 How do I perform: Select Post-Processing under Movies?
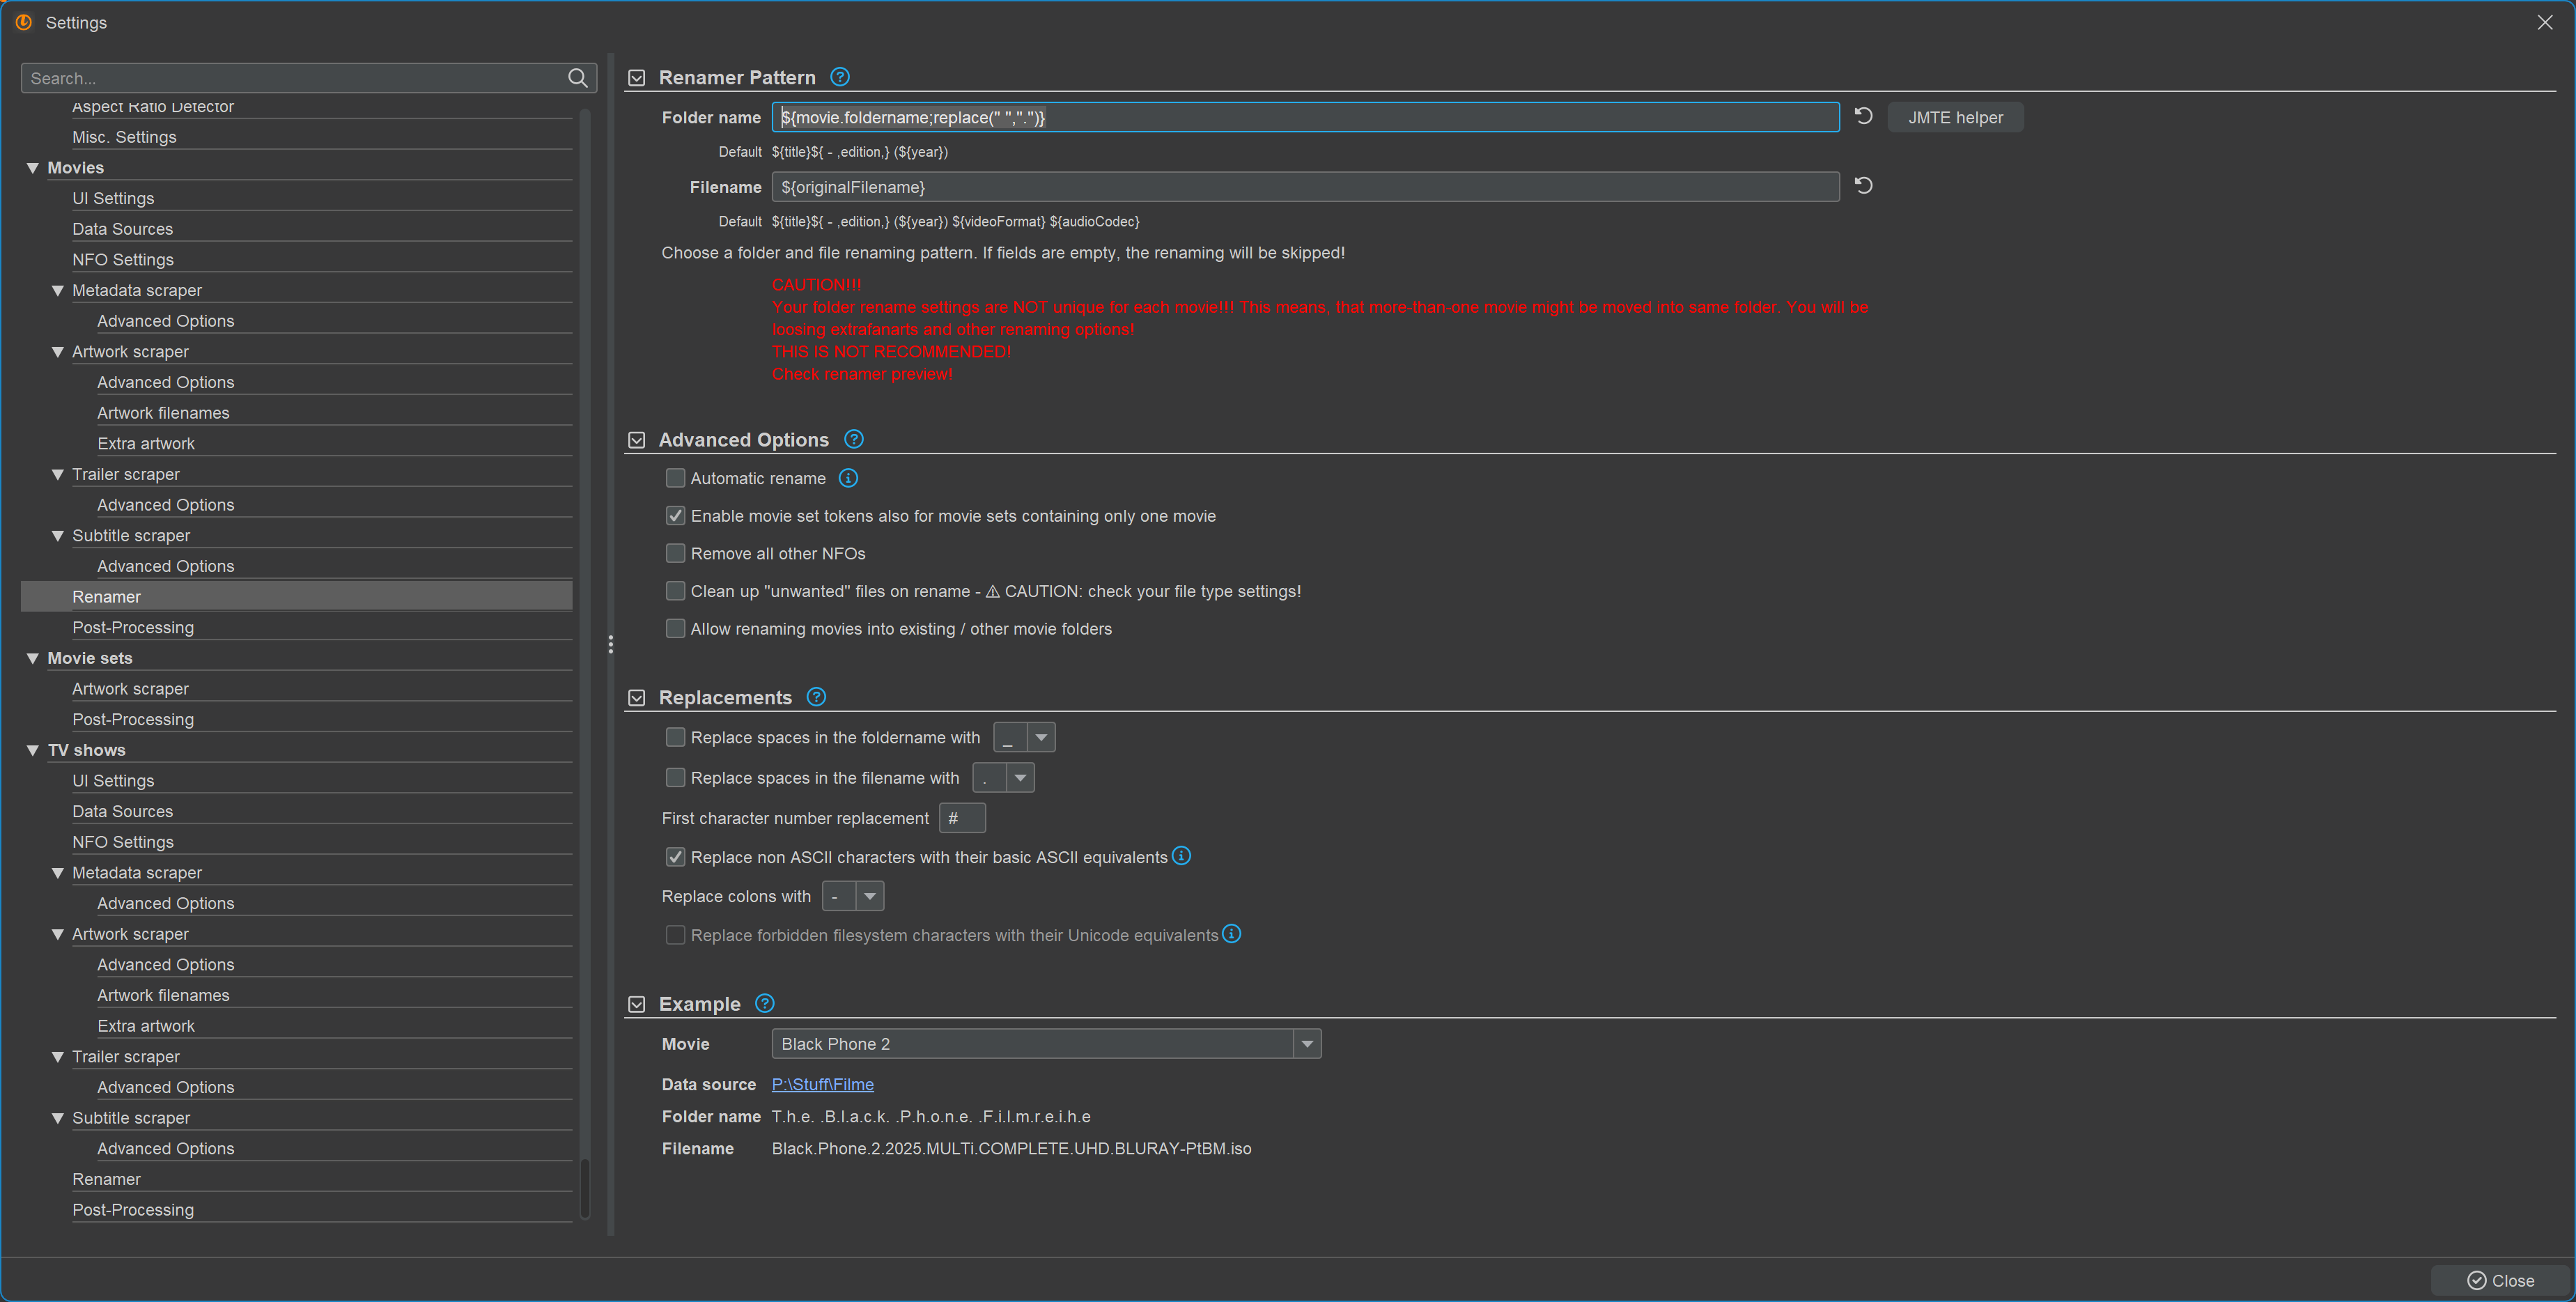pos(133,627)
